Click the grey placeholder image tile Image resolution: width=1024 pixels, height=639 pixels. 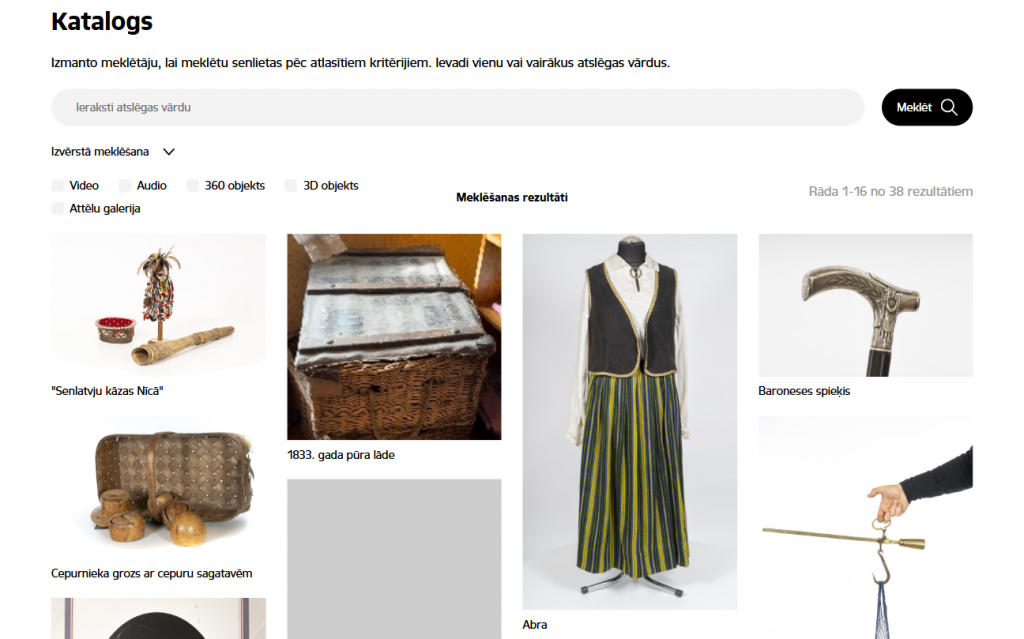(x=394, y=558)
